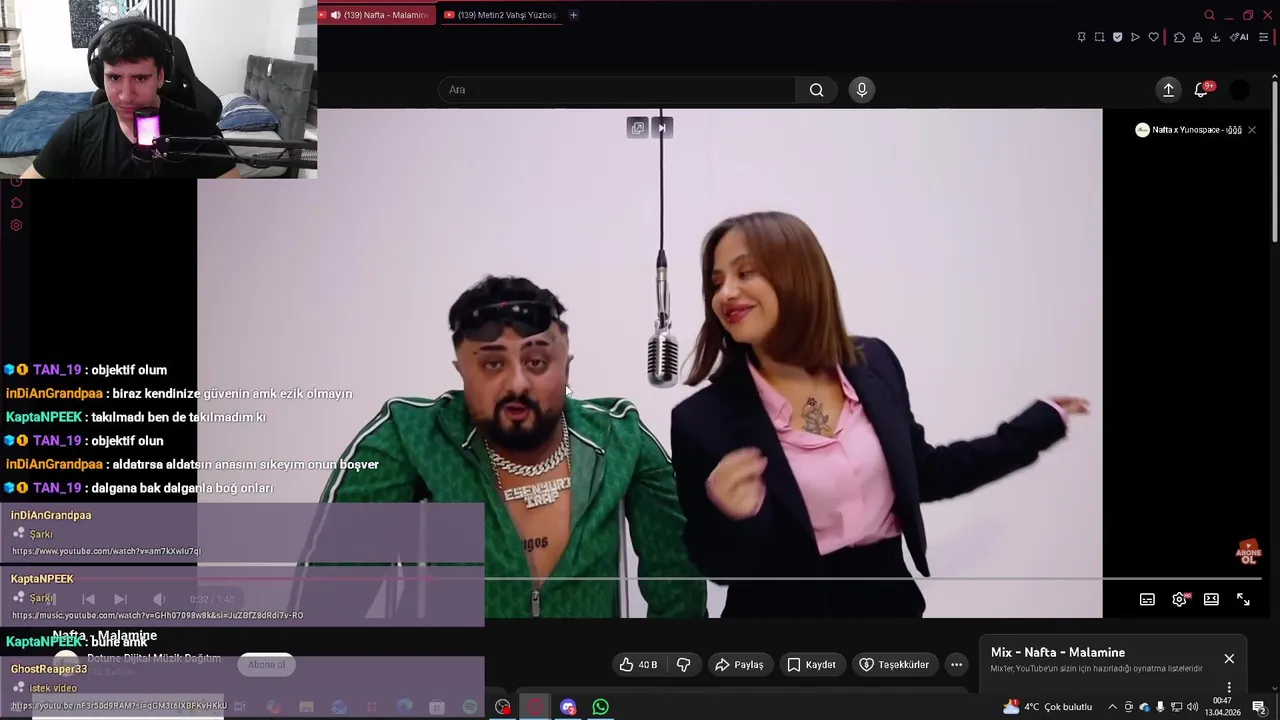Open the ad blocker shield icon

(1117, 37)
